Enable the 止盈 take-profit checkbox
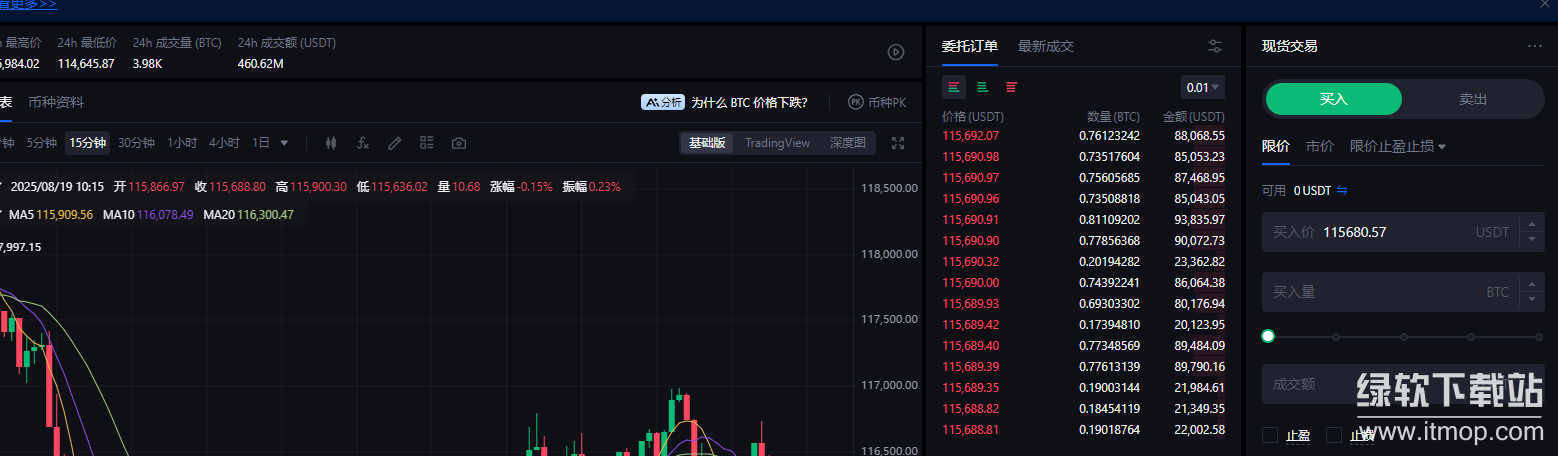Image resolution: width=1558 pixels, height=456 pixels. 1270,435
